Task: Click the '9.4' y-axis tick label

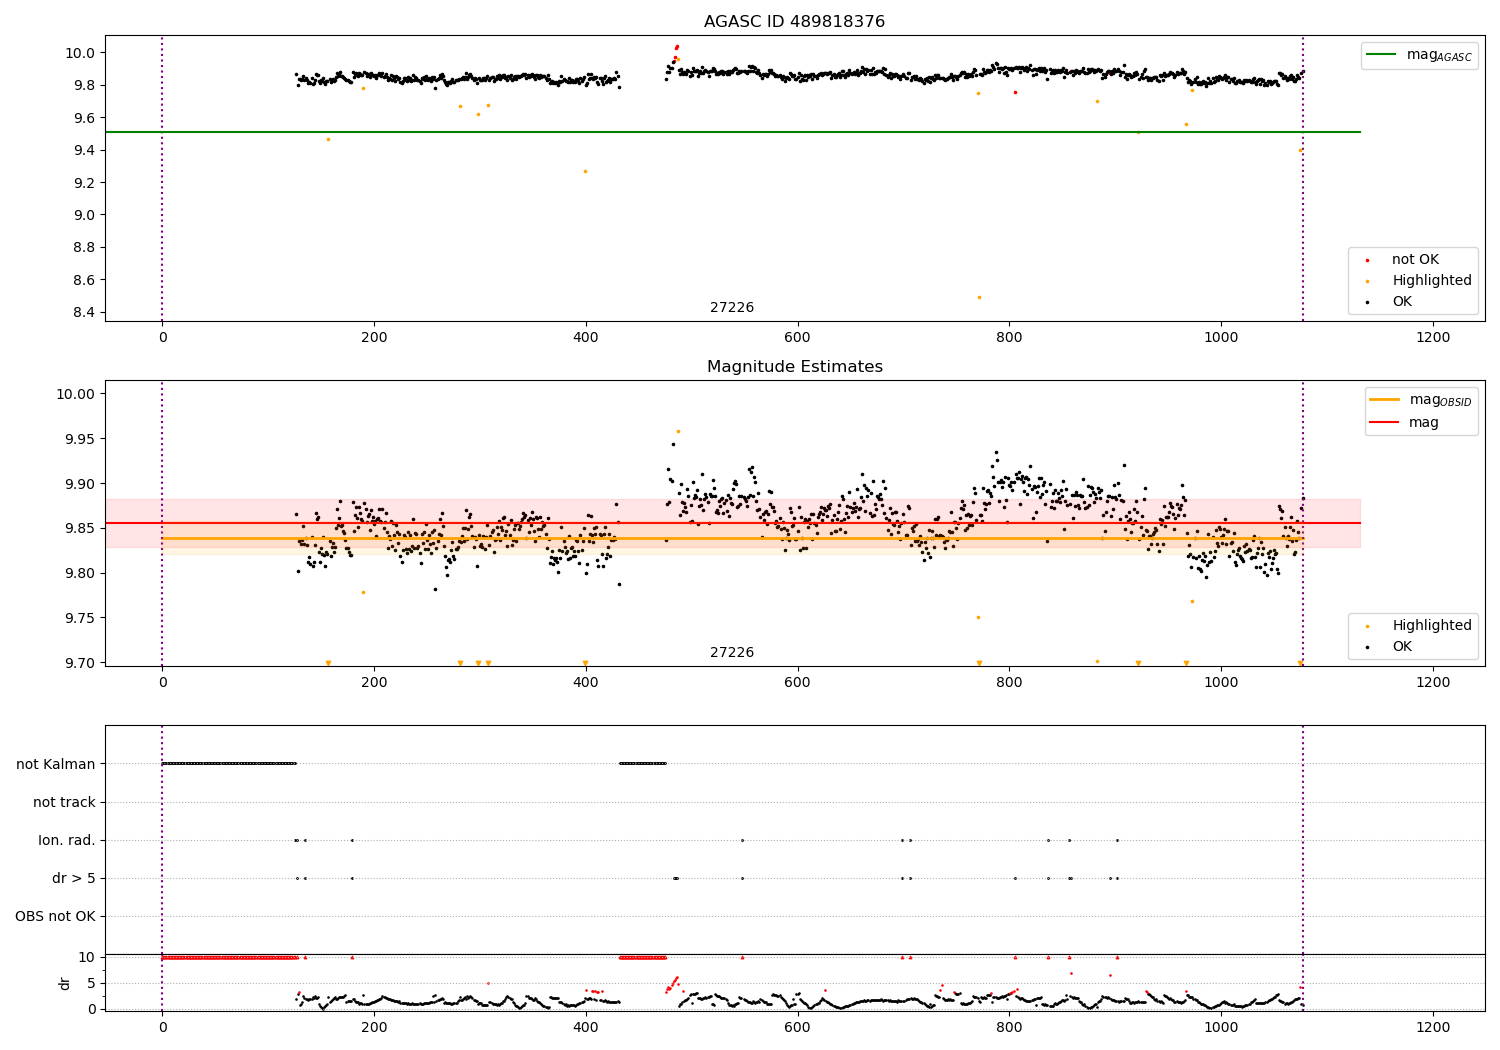Action: pos(84,151)
